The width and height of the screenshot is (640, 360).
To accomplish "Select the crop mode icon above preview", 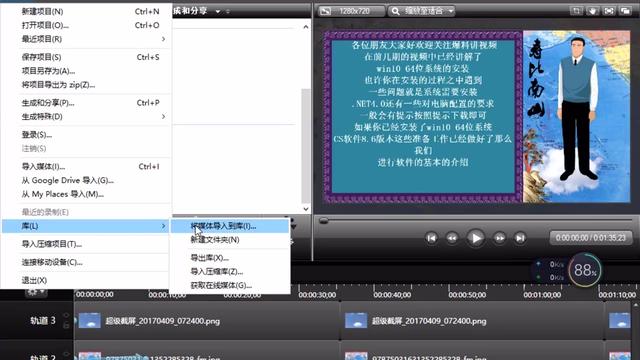I will pos(576,11).
